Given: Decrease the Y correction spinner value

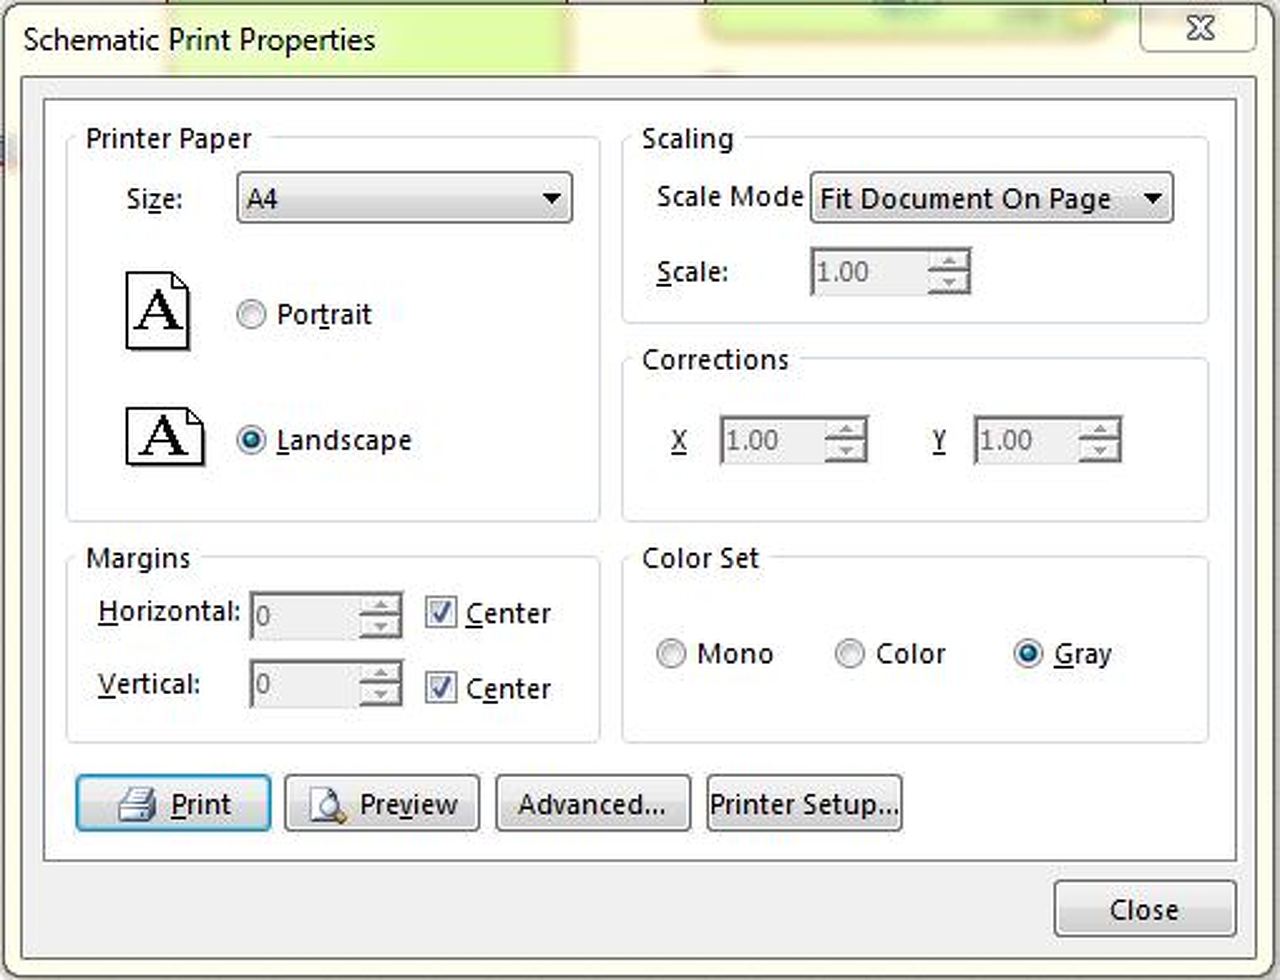Looking at the screenshot, I should (1100, 451).
